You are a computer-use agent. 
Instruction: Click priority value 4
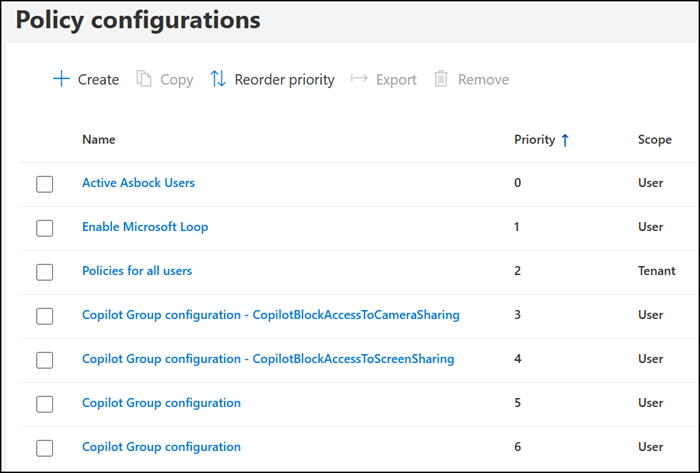coord(517,359)
